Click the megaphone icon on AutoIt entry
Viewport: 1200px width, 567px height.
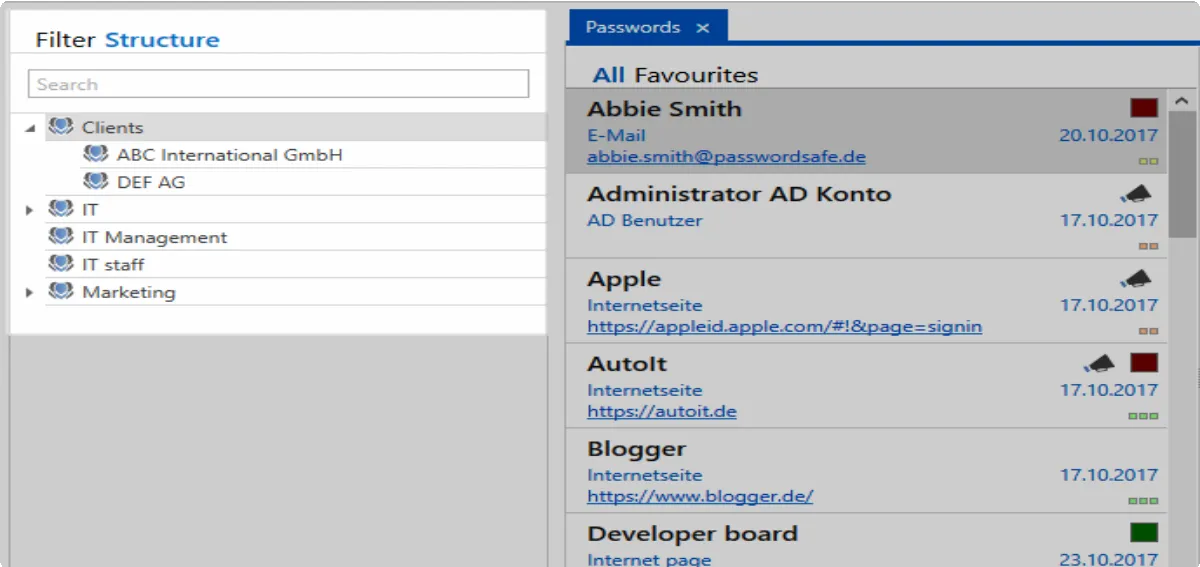(x=1099, y=364)
